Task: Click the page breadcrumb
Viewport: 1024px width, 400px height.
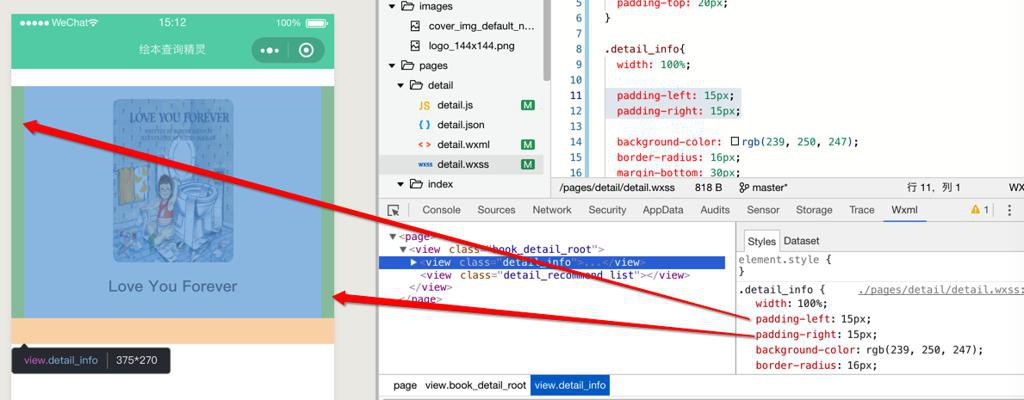Action: pos(405,386)
